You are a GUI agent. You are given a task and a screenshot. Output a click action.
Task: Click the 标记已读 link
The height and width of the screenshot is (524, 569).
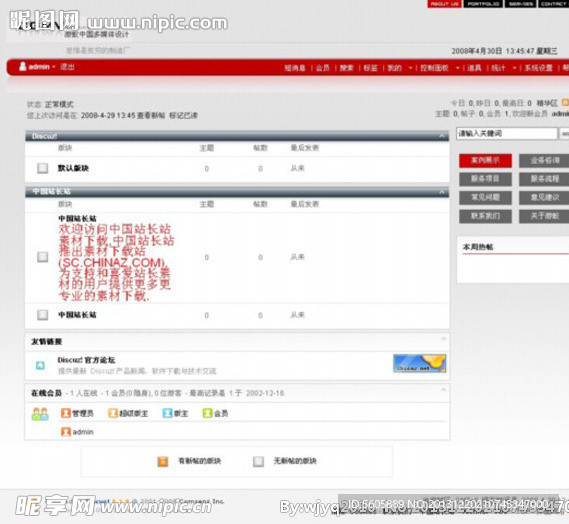[x=183, y=115]
